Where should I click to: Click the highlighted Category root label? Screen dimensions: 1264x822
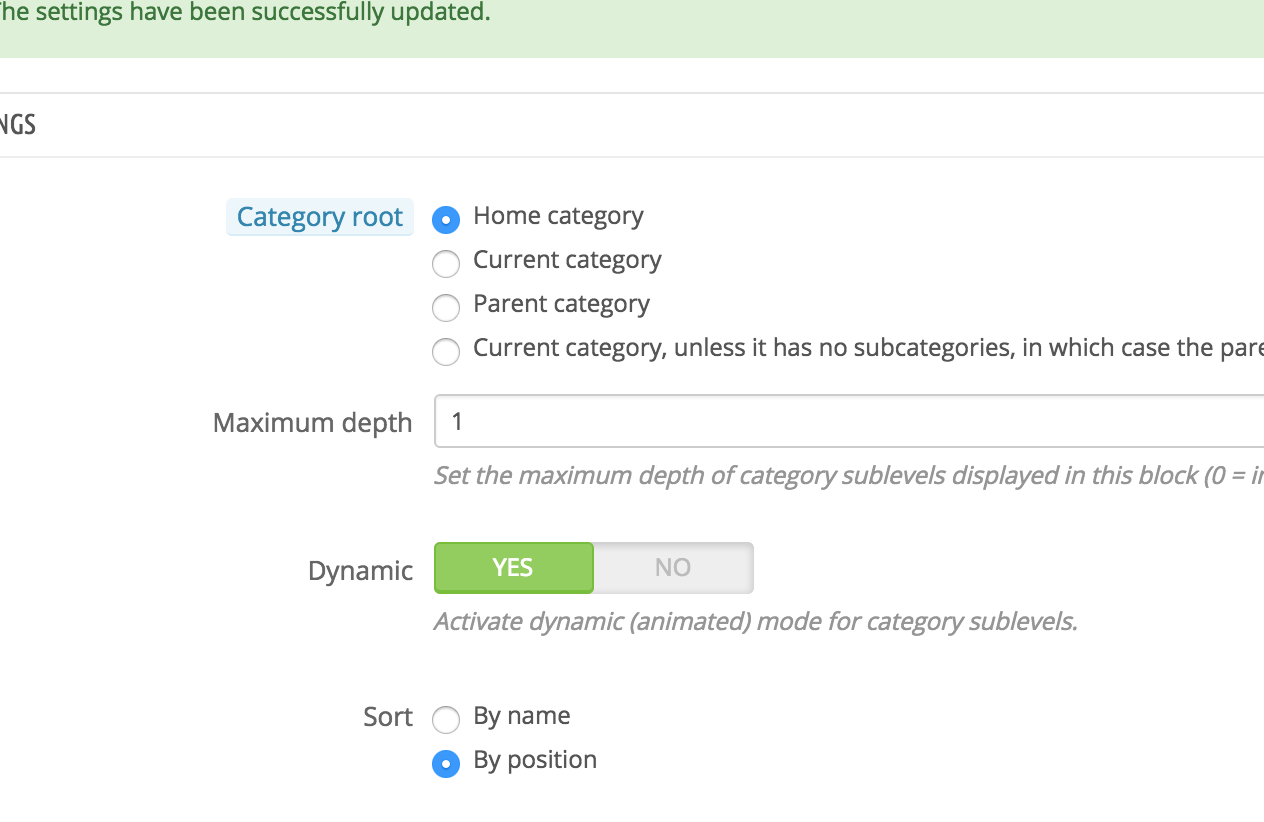click(x=320, y=217)
